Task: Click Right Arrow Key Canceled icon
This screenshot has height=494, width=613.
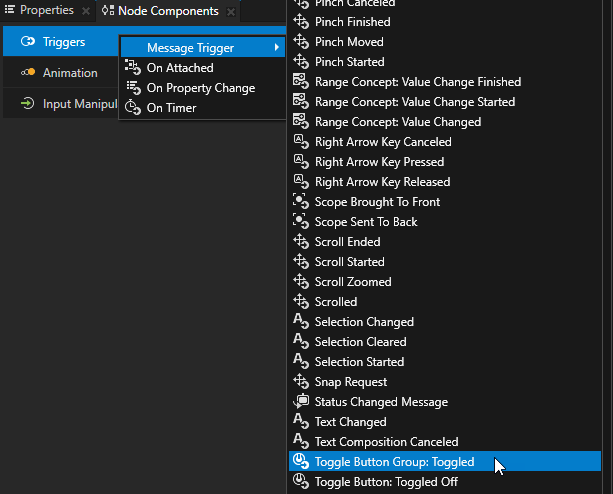Action: [301, 141]
